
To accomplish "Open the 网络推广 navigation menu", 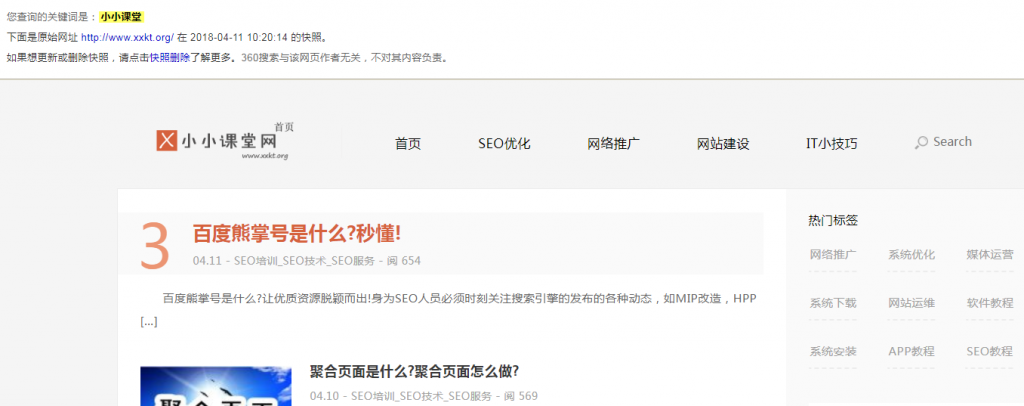I will click(613, 144).
